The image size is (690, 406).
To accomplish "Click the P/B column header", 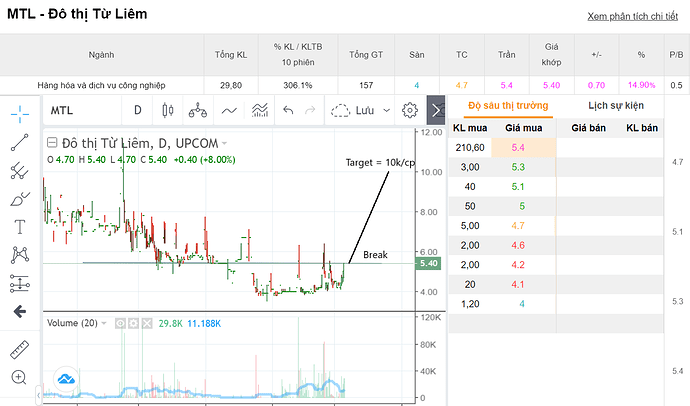I will coord(676,55).
